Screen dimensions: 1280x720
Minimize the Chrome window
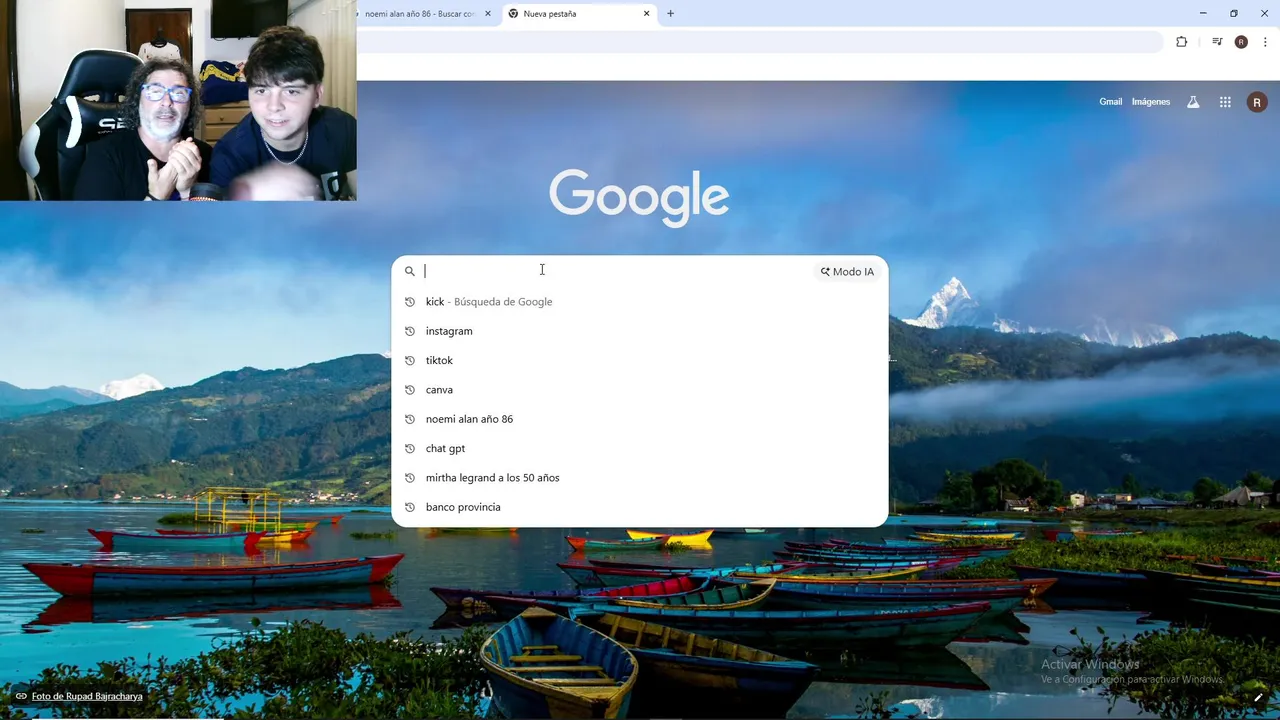pos(1203,14)
